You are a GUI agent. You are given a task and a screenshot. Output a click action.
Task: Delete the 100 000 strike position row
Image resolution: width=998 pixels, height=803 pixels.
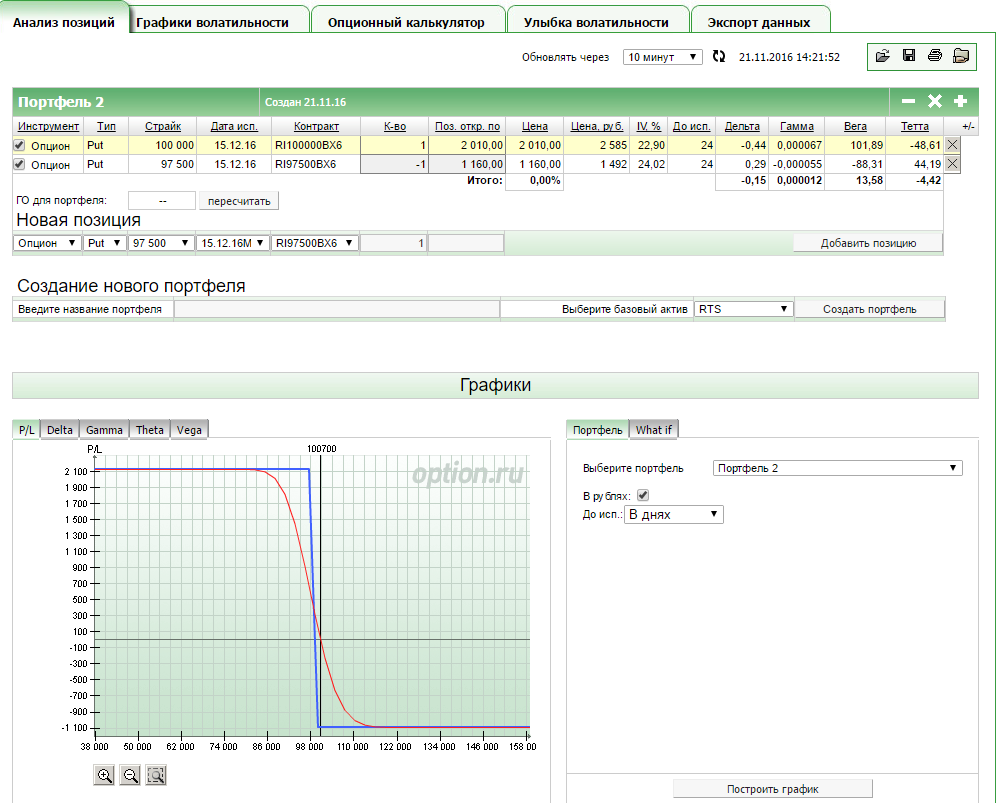coord(952,145)
